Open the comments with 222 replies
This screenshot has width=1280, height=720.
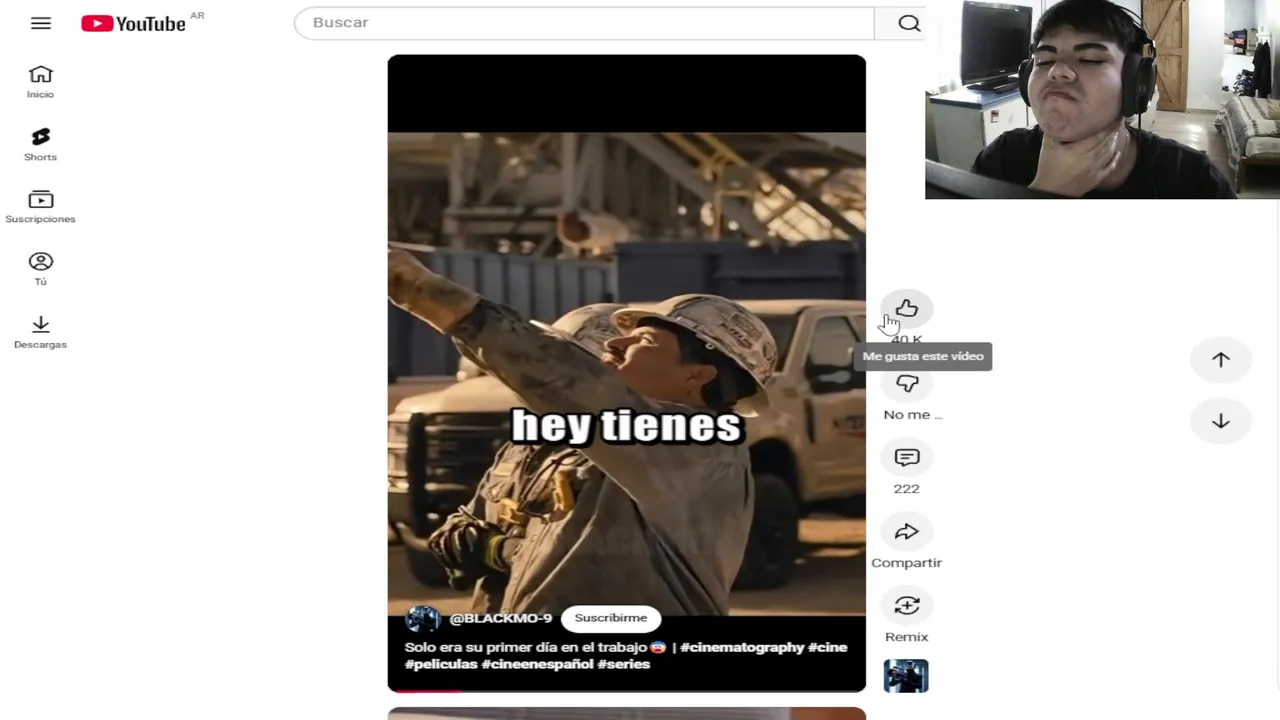pyautogui.click(x=907, y=458)
